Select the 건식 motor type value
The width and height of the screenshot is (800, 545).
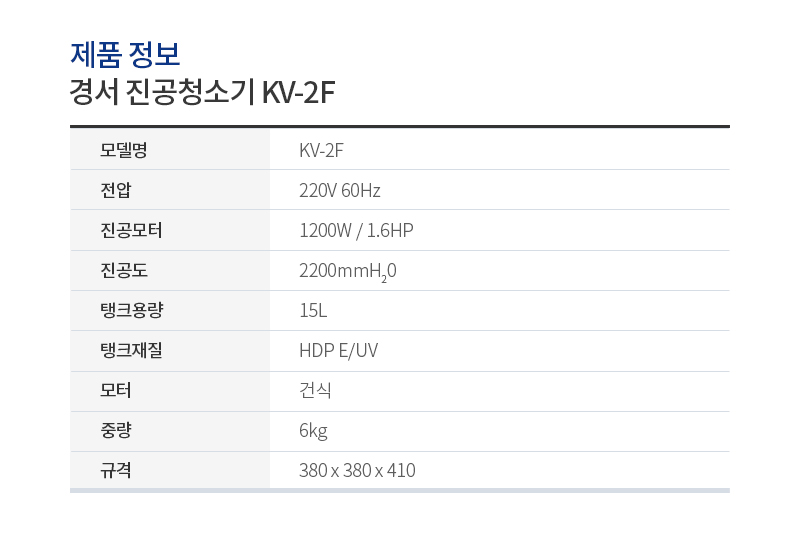coord(315,390)
